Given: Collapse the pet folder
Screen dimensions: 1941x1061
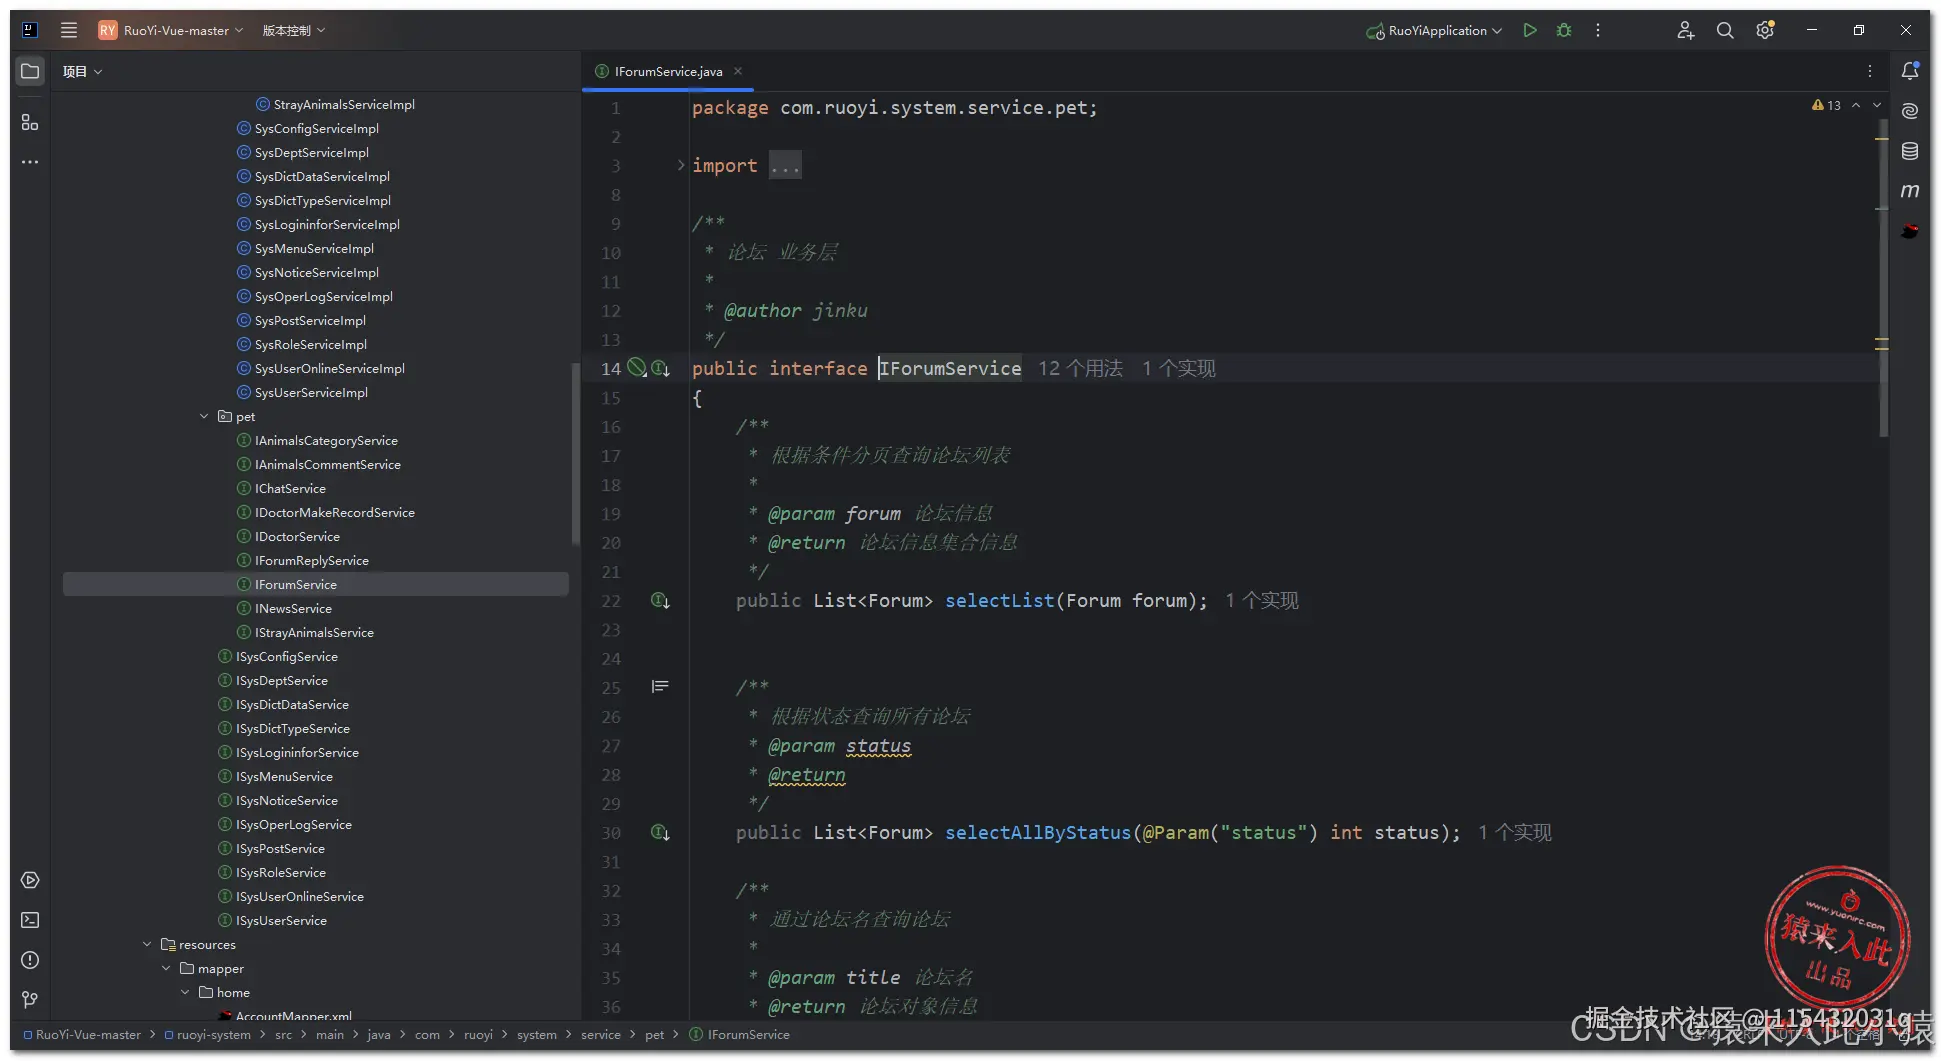Looking at the screenshot, I should [204, 417].
